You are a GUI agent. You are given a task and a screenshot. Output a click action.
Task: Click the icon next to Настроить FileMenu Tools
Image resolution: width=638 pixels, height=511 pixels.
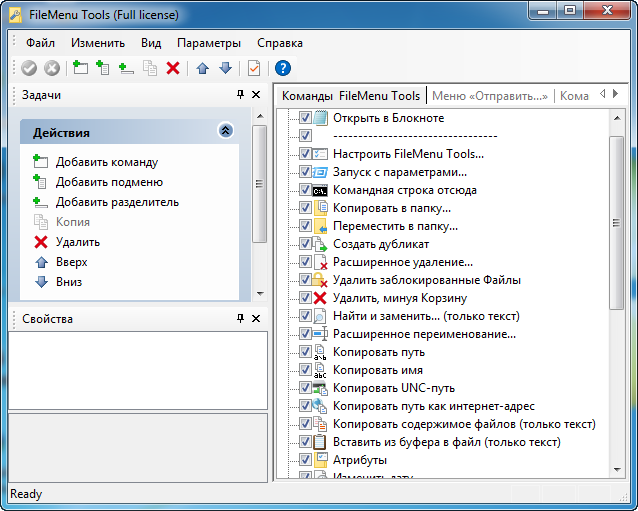pyautogui.click(x=320, y=154)
